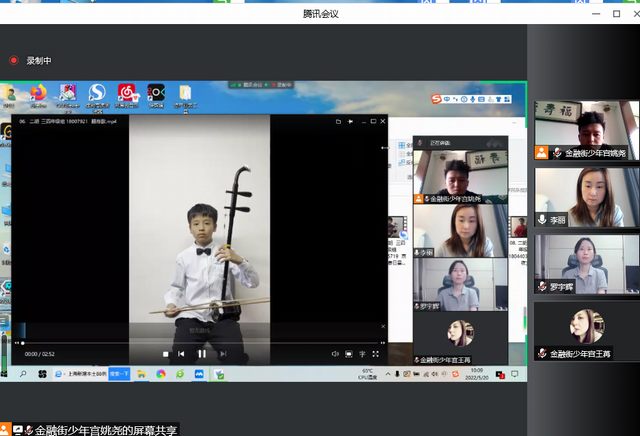Click the screen-share label at bottom left
Viewport: 640px width, 436px height.
(89, 430)
